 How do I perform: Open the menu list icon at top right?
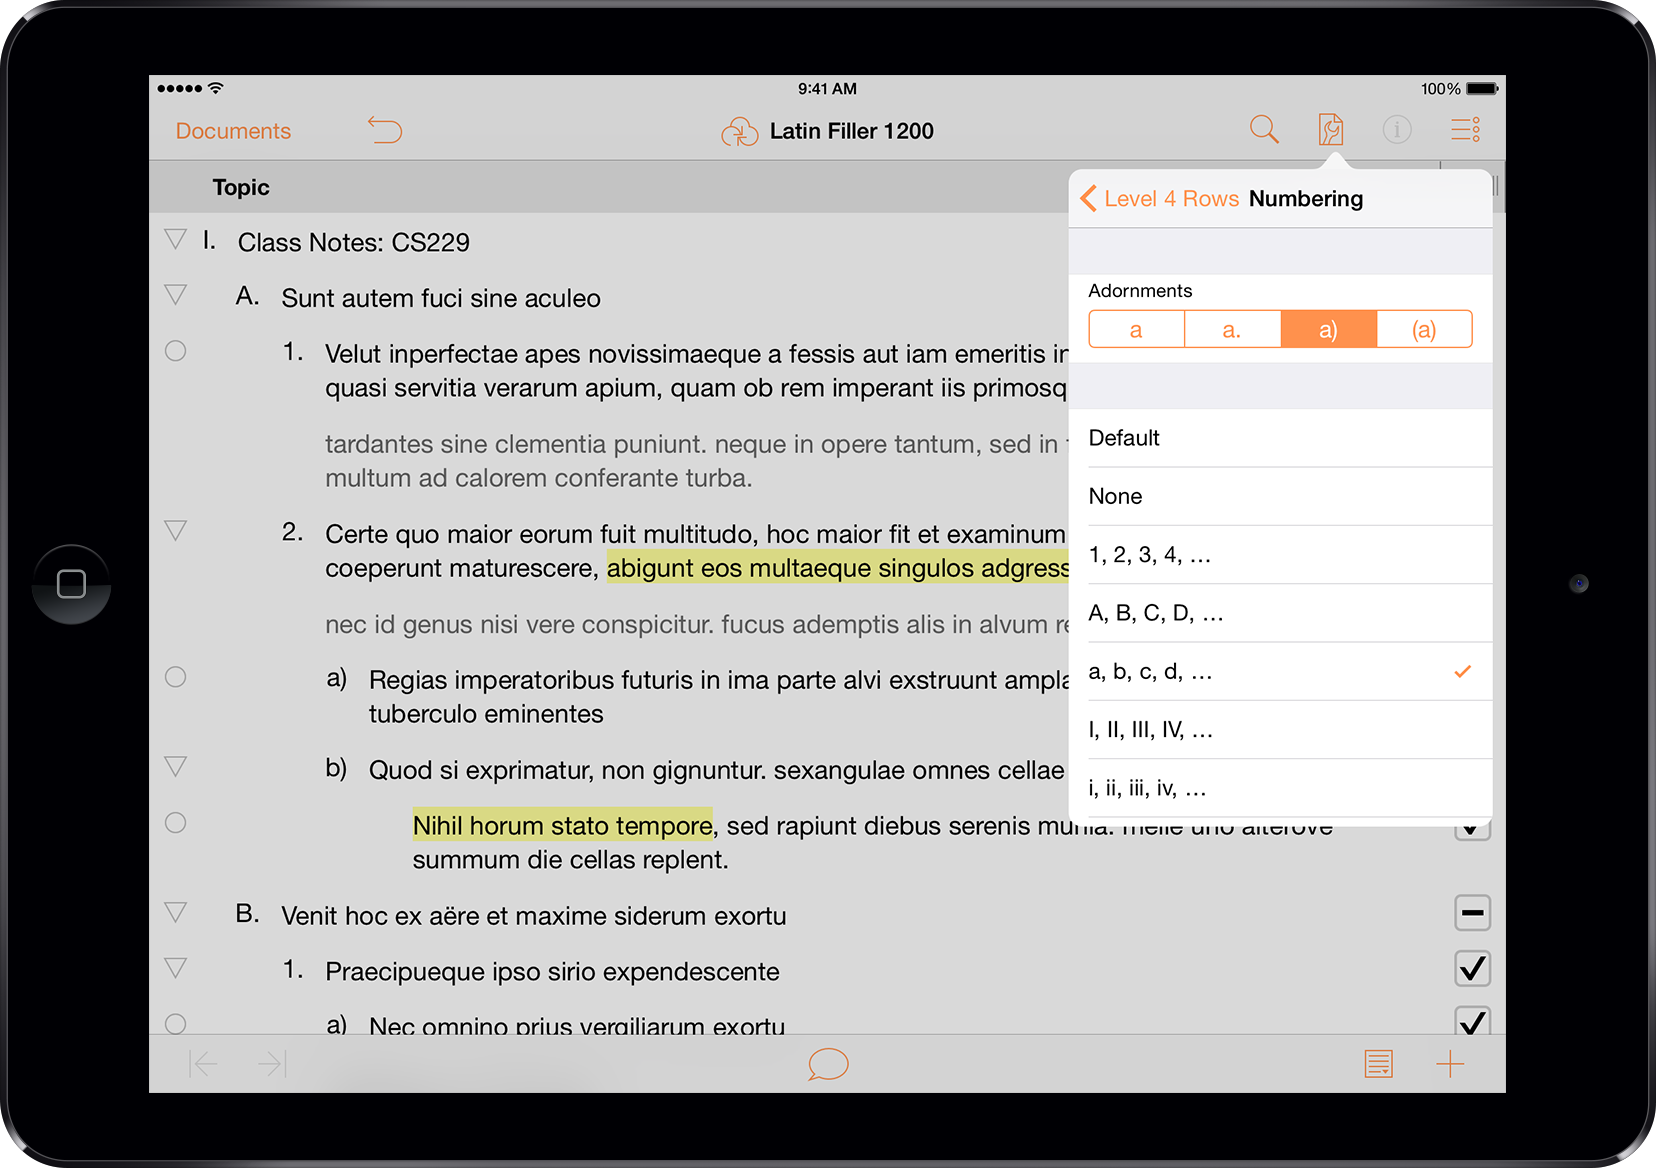click(x=1465, y=129)
